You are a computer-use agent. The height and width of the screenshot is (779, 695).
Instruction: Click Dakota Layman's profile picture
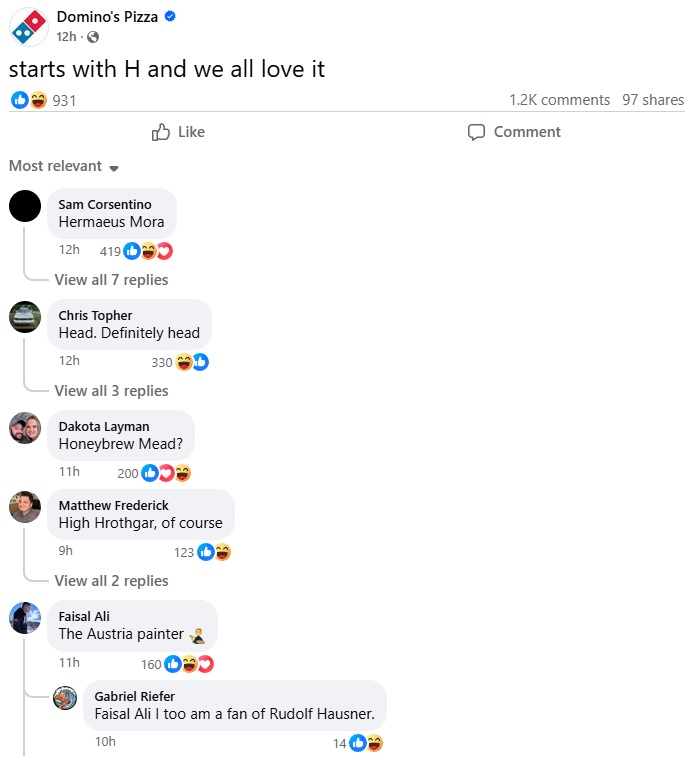point(25,428)
